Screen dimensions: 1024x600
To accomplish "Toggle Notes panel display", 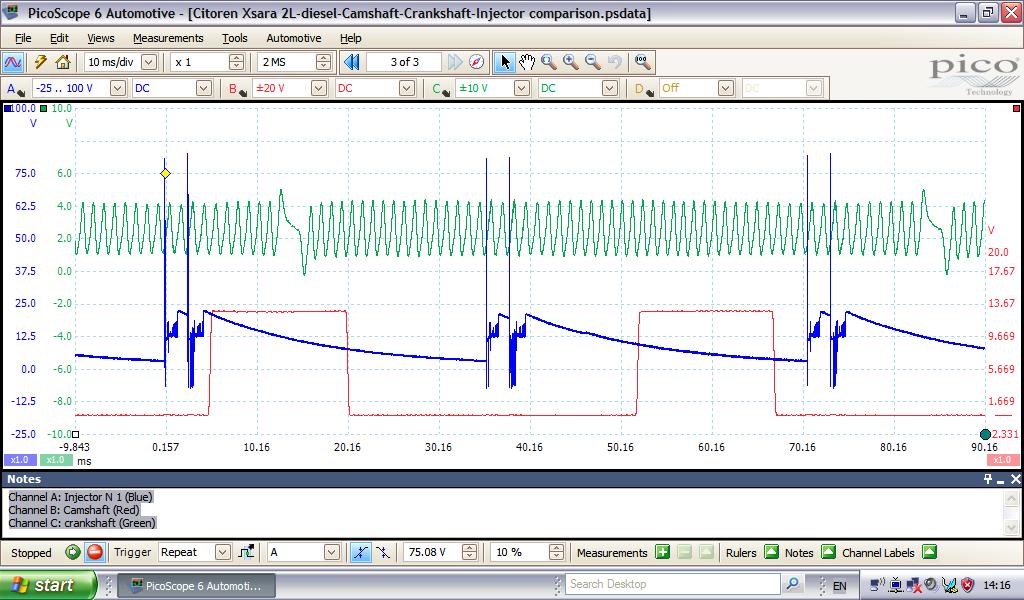I will point(828,552).
